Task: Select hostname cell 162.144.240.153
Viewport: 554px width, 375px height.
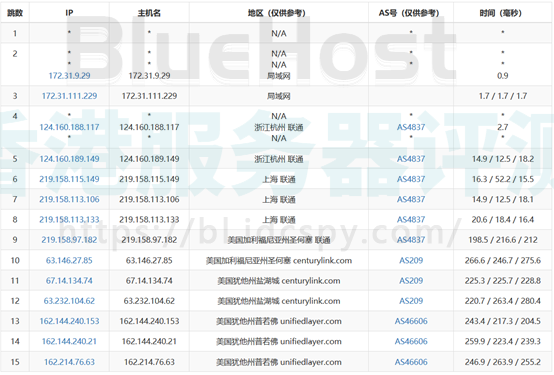Action: (x=149, y=321)
